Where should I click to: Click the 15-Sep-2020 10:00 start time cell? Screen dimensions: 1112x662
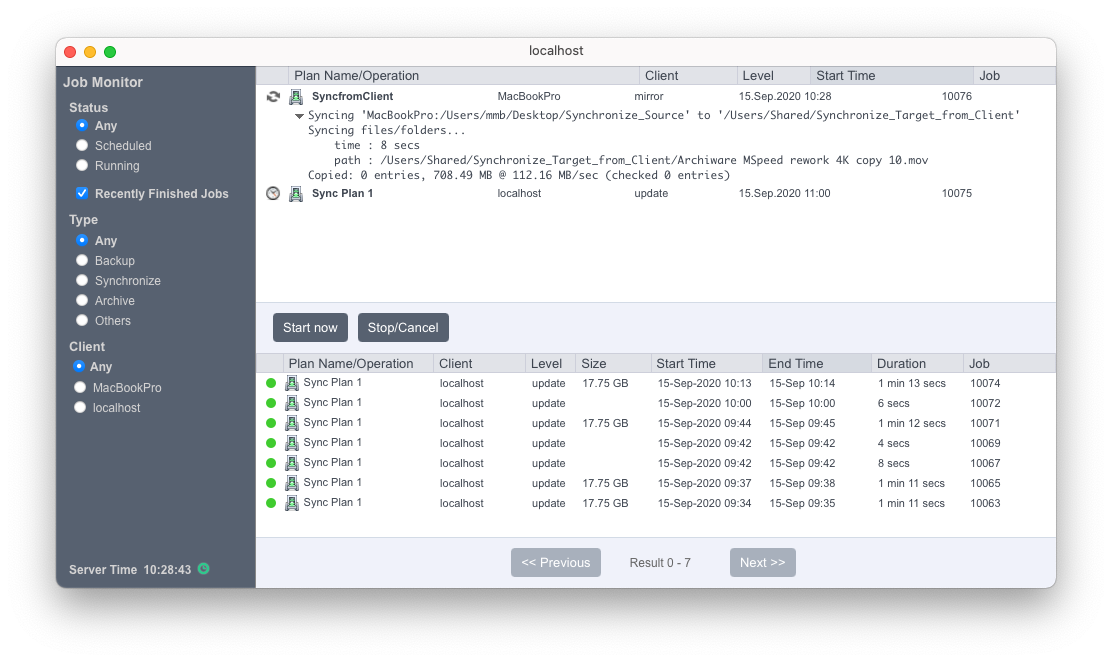704,403
